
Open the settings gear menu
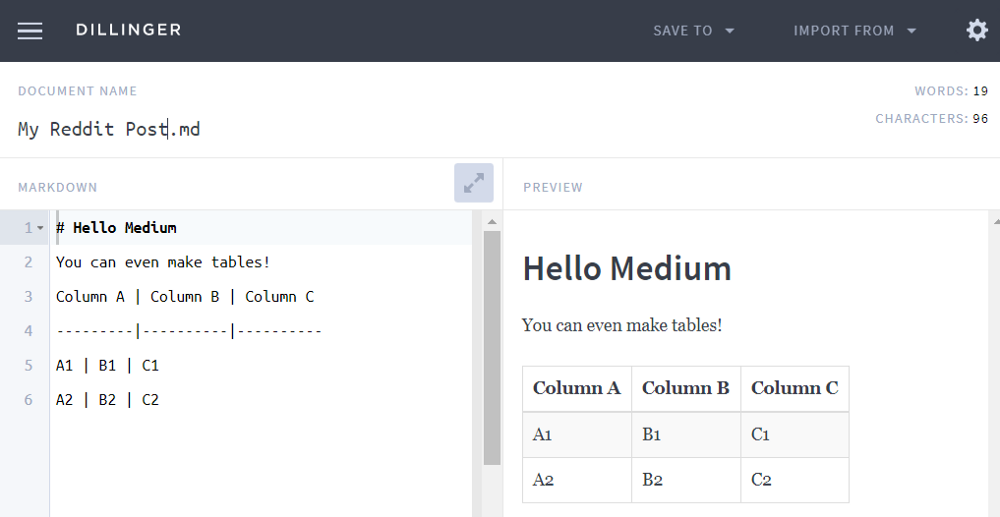[977, 31]
